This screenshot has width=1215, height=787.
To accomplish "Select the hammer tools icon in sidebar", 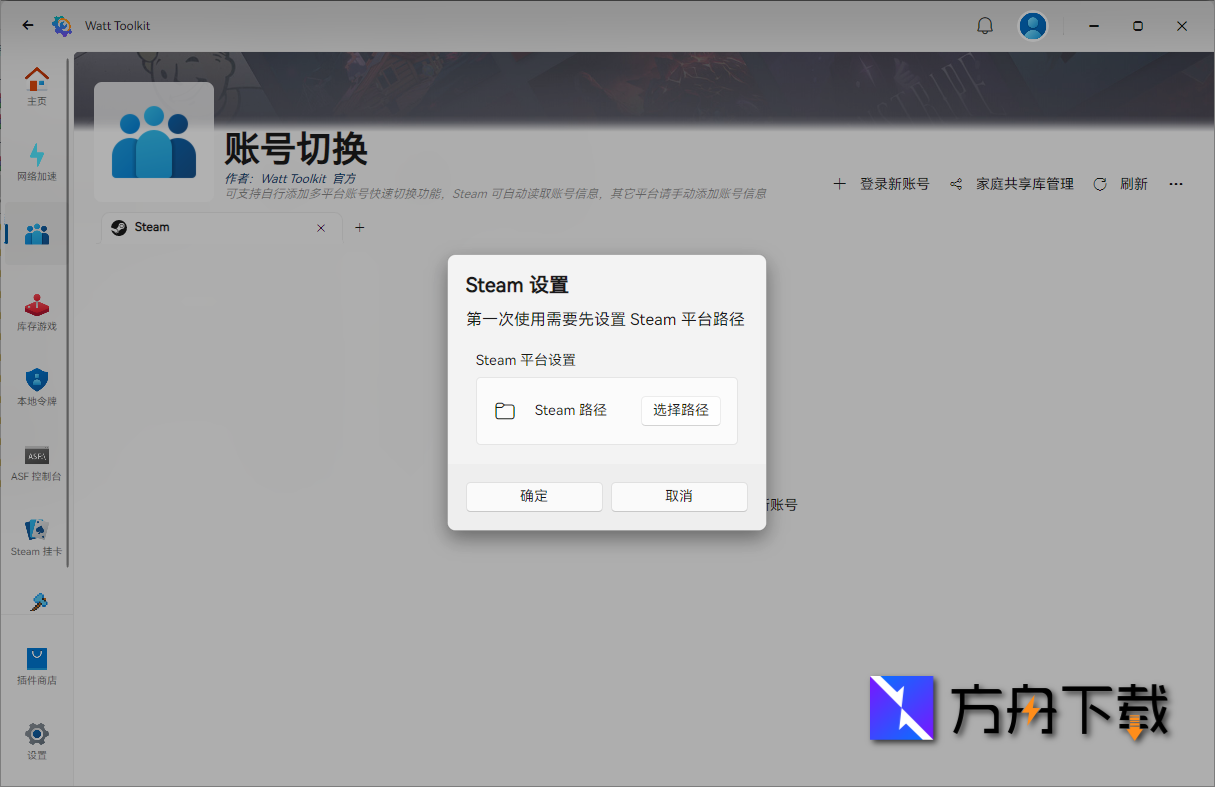I will [37, 601].
